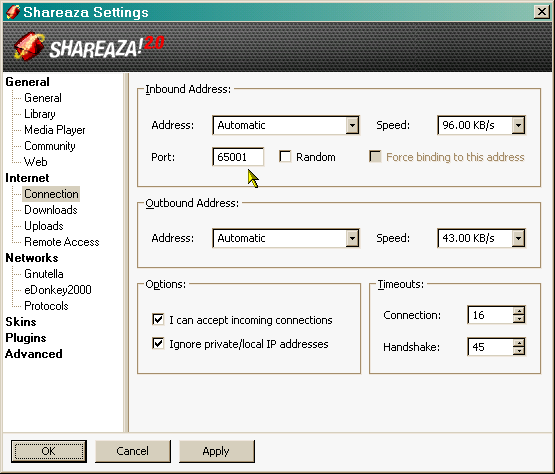
Task: Uncheck Ignore private/local IP addresses
Action: point(158,343)
